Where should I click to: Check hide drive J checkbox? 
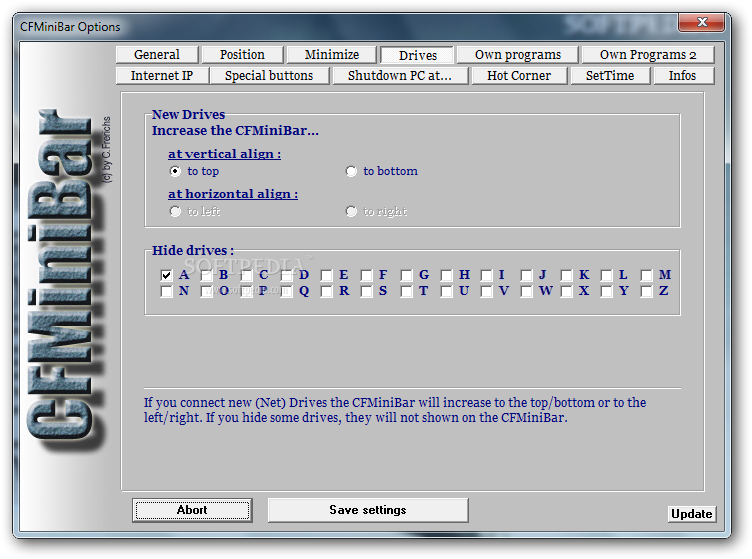pyautogui.click(x=526, y=275)
